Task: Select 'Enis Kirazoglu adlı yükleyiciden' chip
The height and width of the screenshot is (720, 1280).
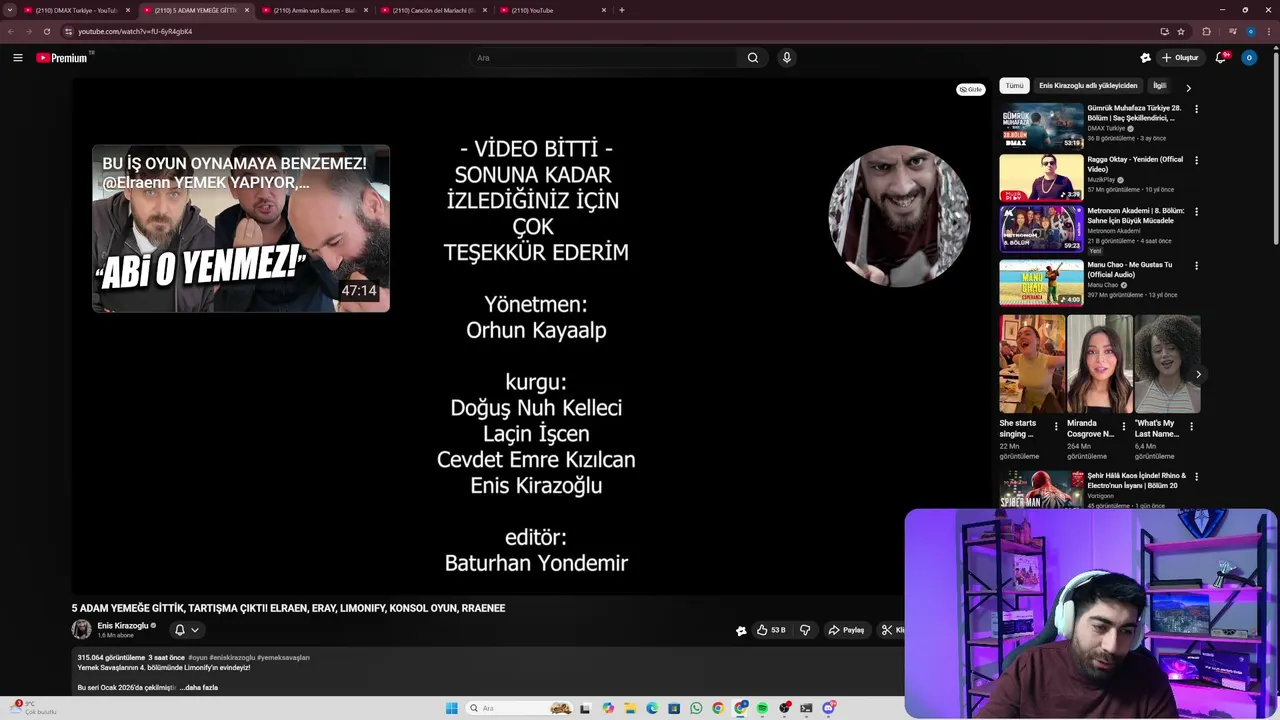Action: (x=1088, y=86)
